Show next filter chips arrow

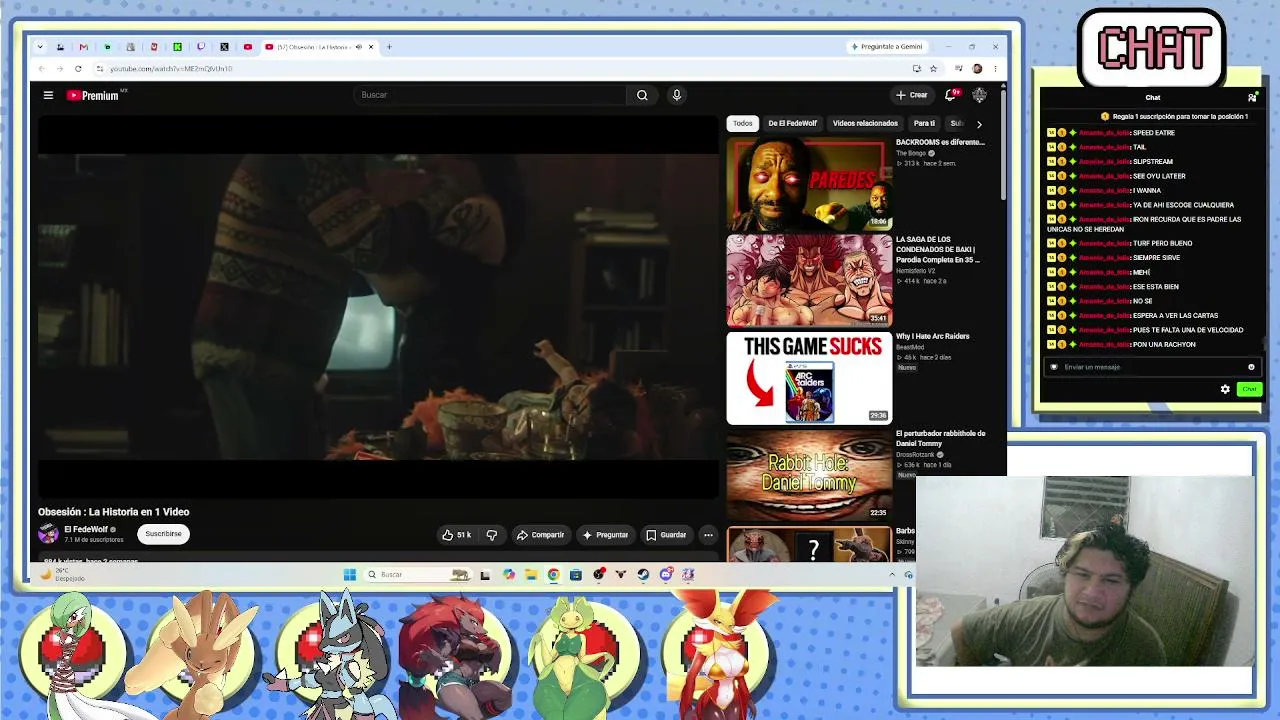coord(979,124)
